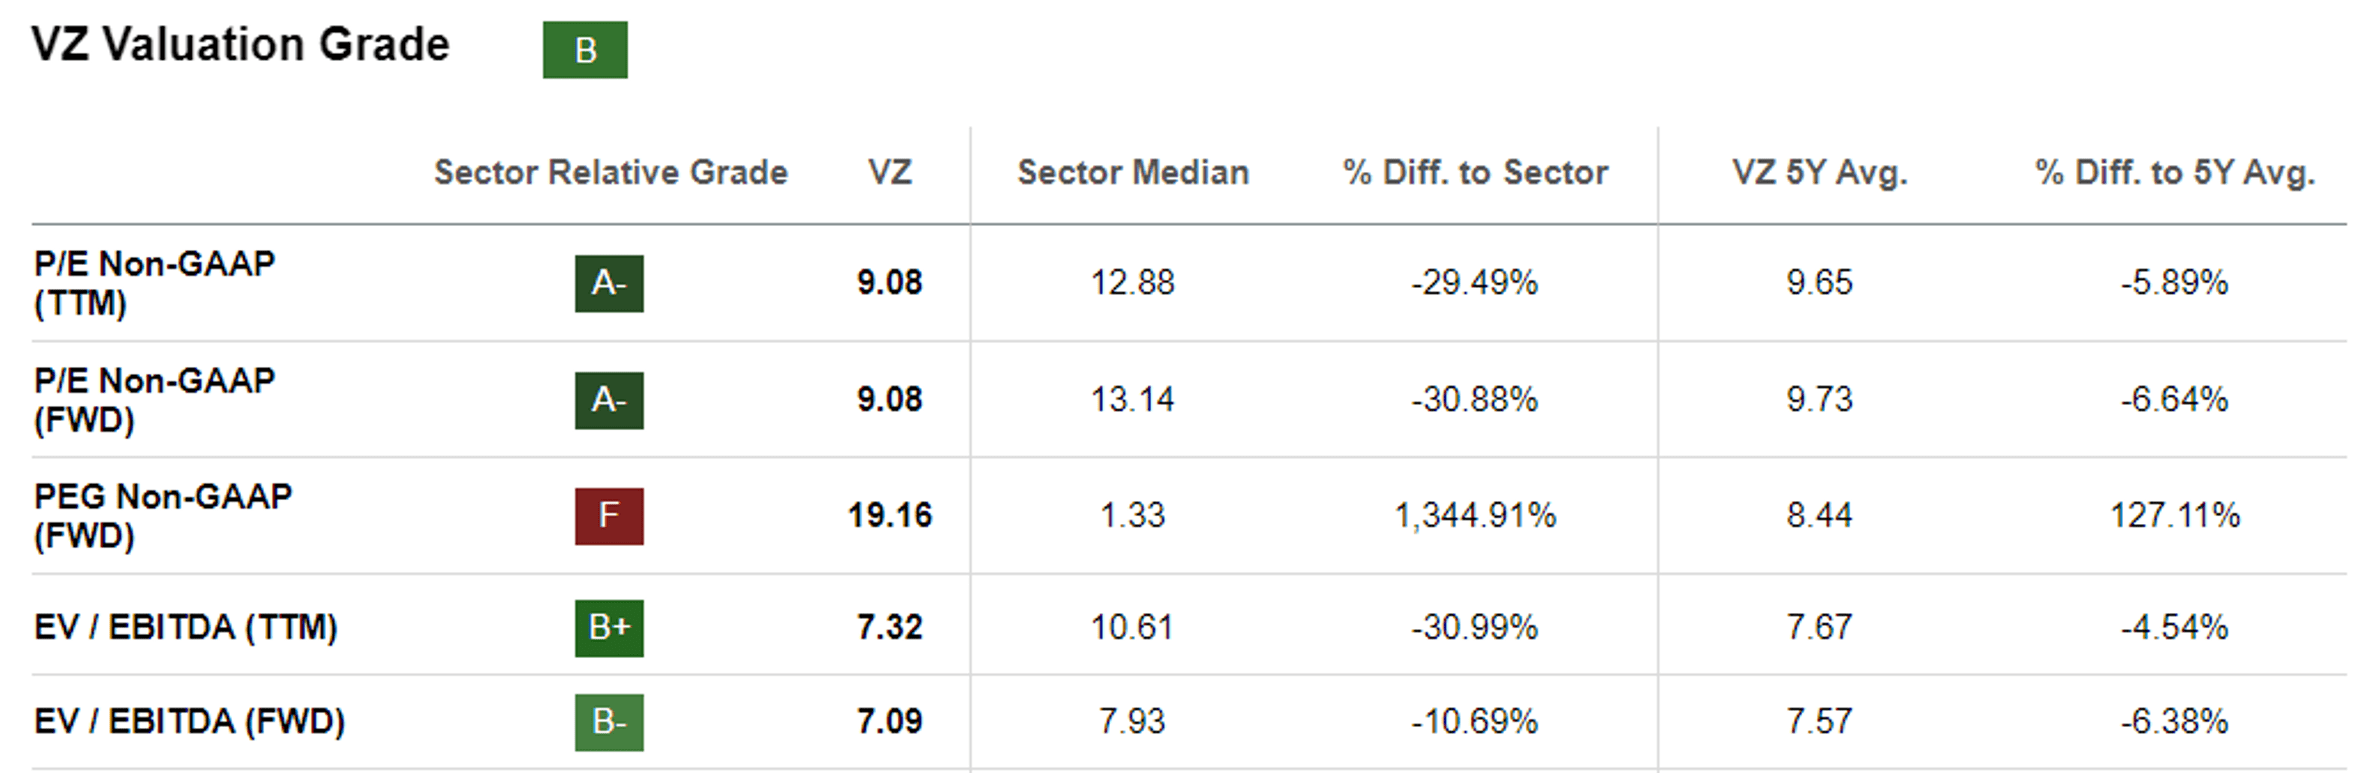Click the EV / EBITDA (TTM) label
The height and width of the screenshot is (773, 2365).
click(186, 627)
